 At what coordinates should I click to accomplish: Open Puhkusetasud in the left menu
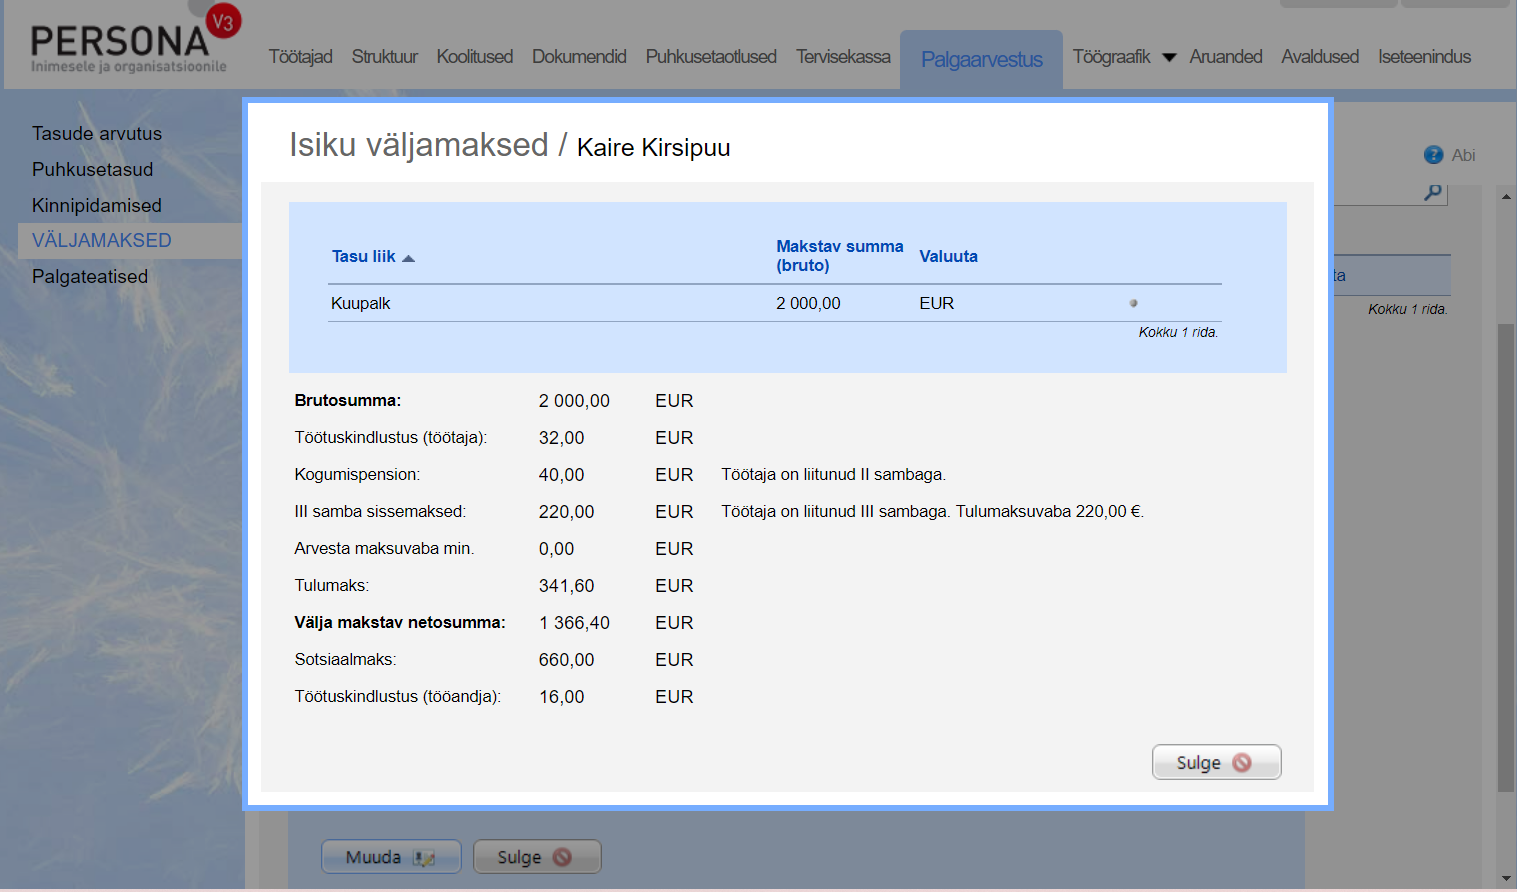click(93, 169)
